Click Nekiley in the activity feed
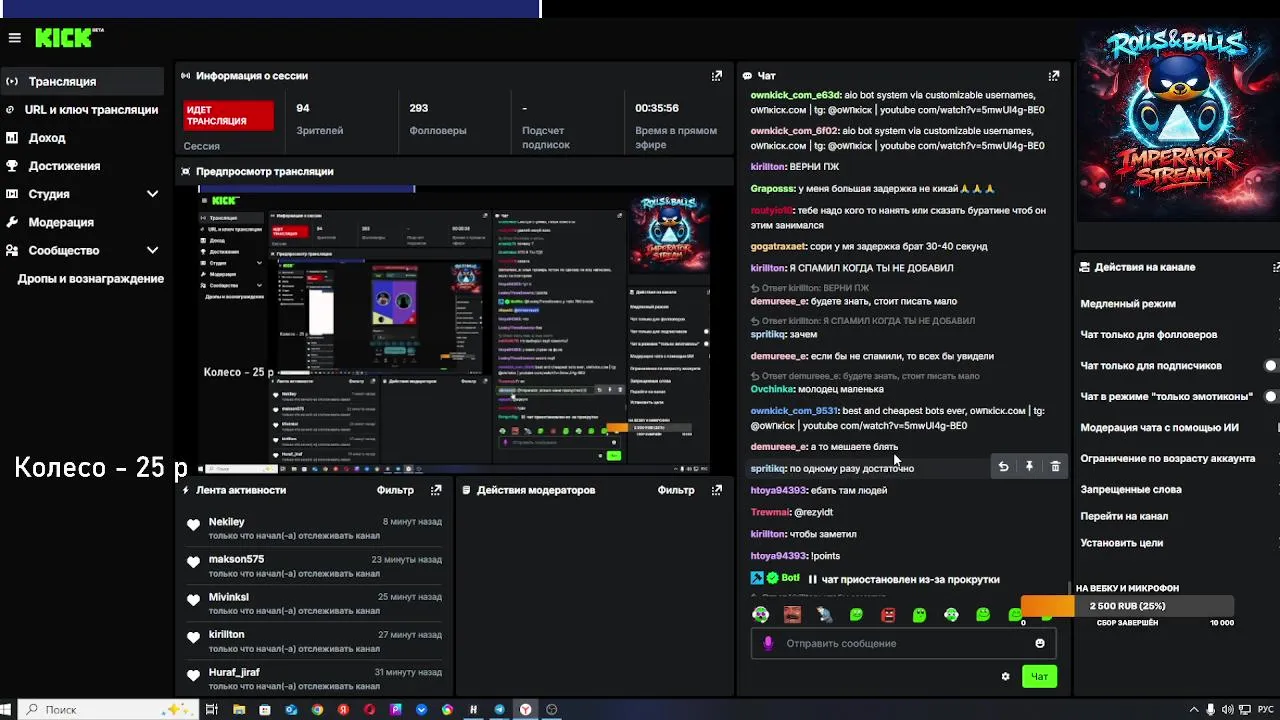This screenshot has width=1280, height=720. coord(227,522)
